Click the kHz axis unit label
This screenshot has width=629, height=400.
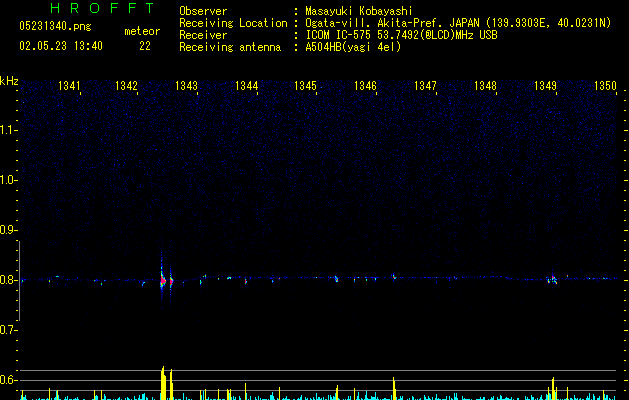coord(9,81)
